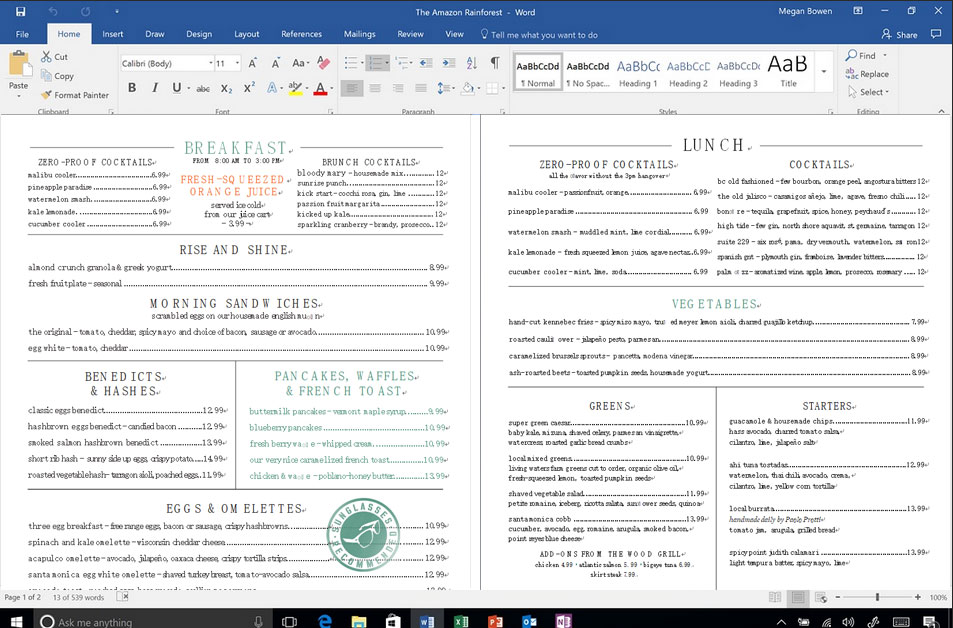Apply the Heading 1 style
Viewport: 953px width, 628px height.
tap(638, 72)
